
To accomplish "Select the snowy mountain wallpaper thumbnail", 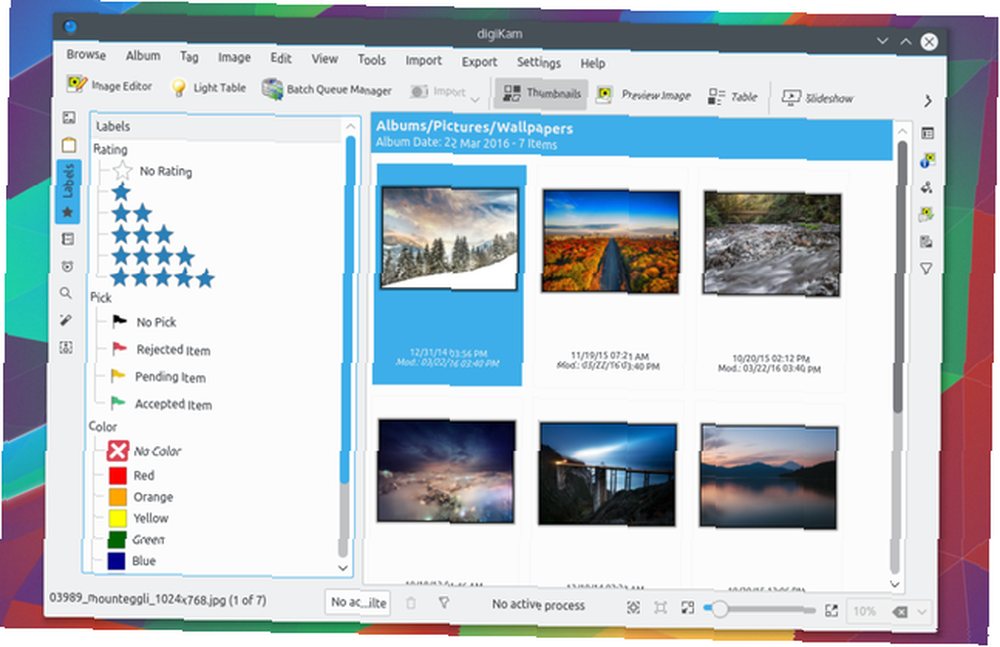I will pyautogui.click(x=449, y=239).
